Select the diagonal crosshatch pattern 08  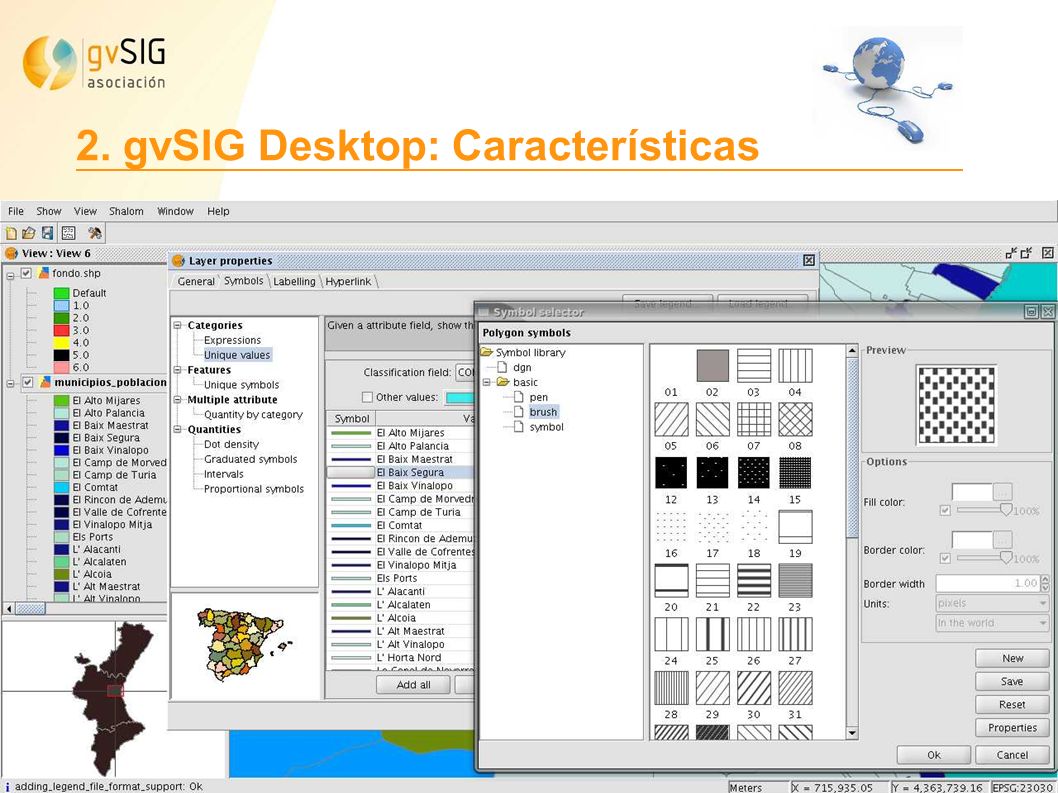coord(796,419)
